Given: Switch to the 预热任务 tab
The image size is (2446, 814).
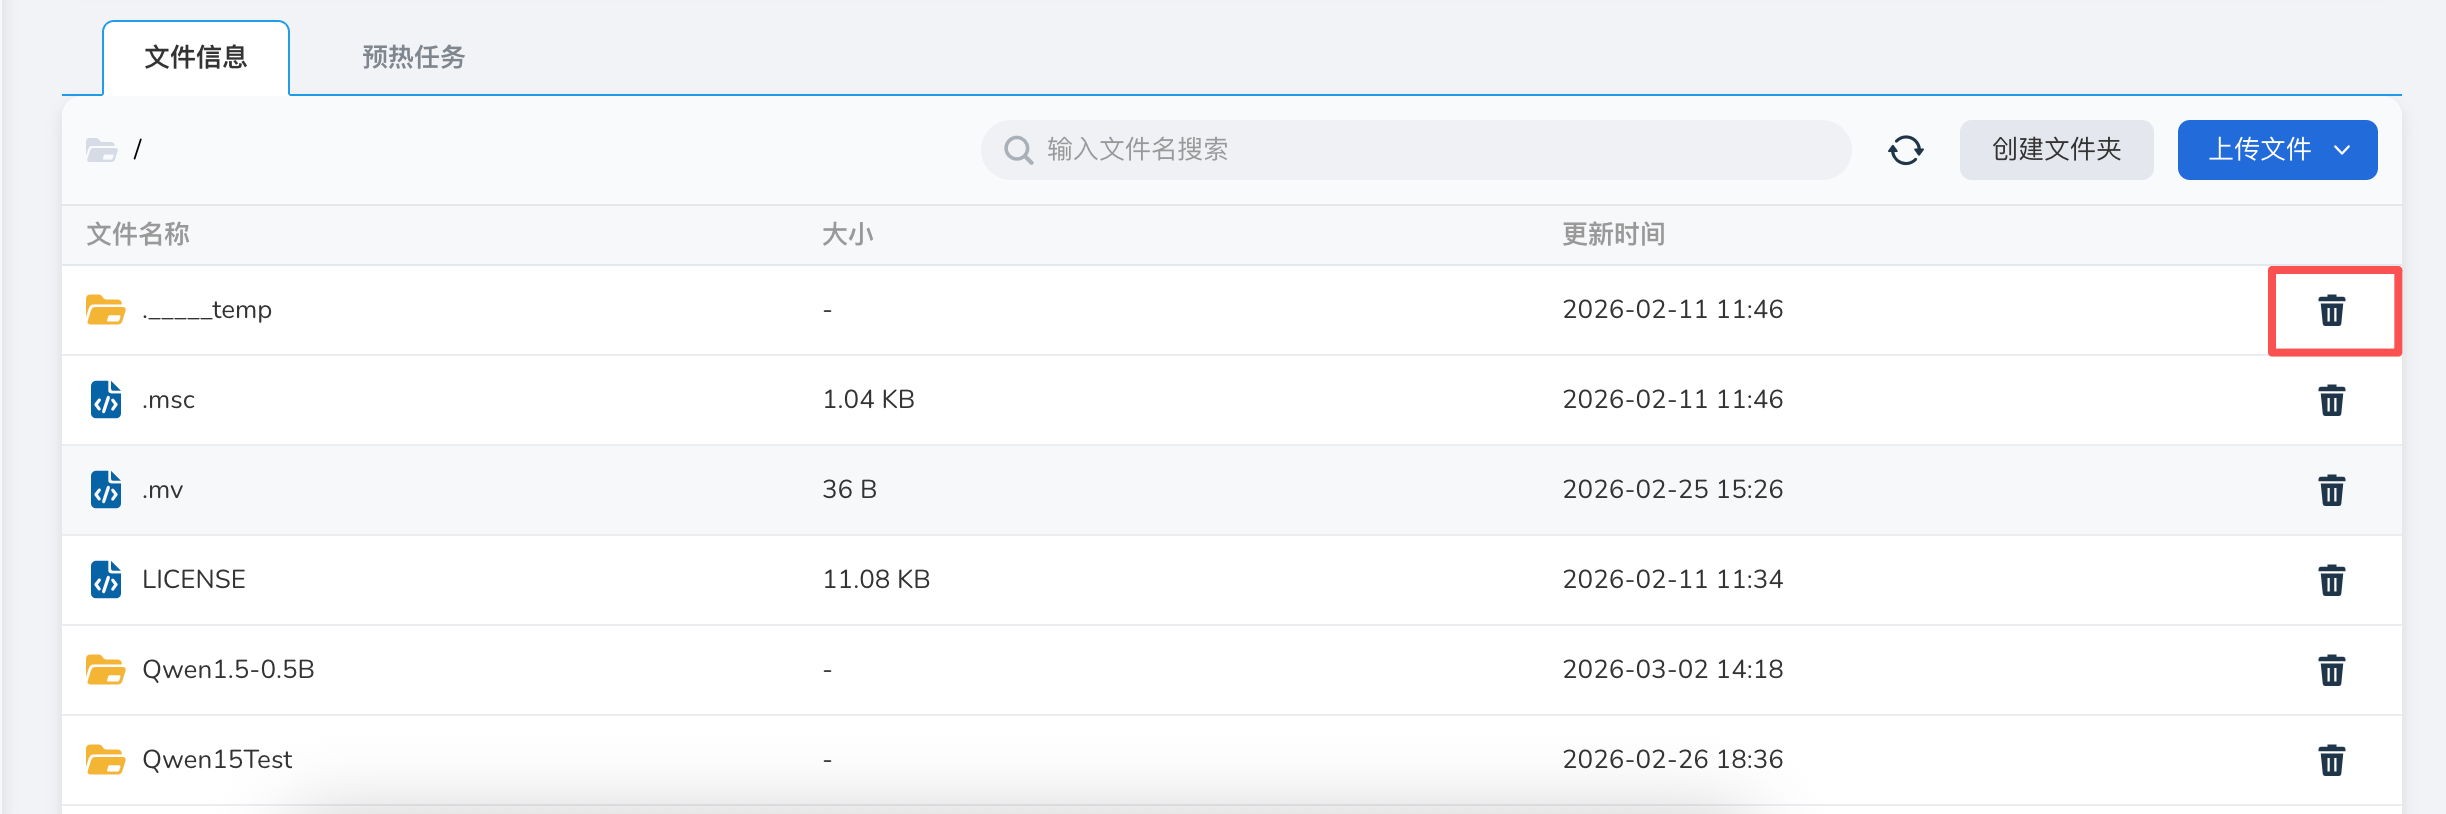Looking at the screenshot, I should [x=413, y=57].
